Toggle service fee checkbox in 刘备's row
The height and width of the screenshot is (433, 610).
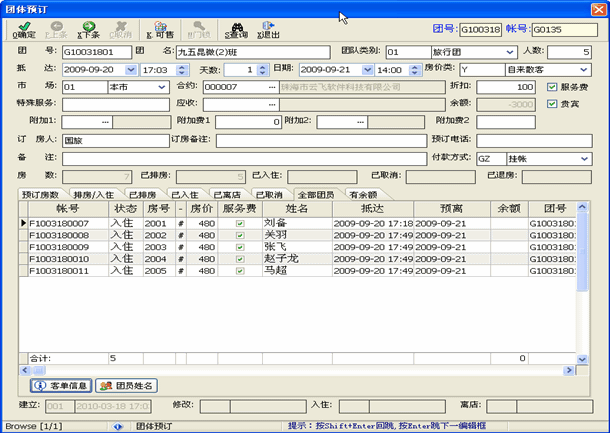click(238, 223)
